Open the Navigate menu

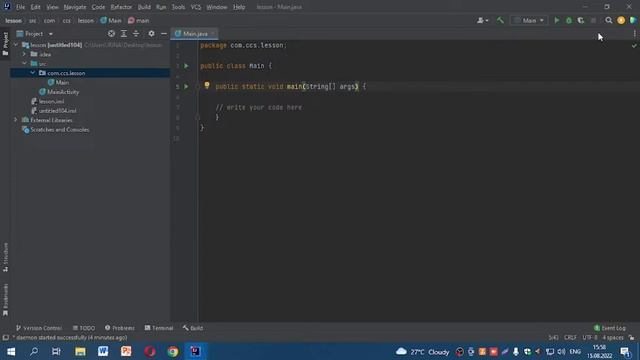pos(75,7)
